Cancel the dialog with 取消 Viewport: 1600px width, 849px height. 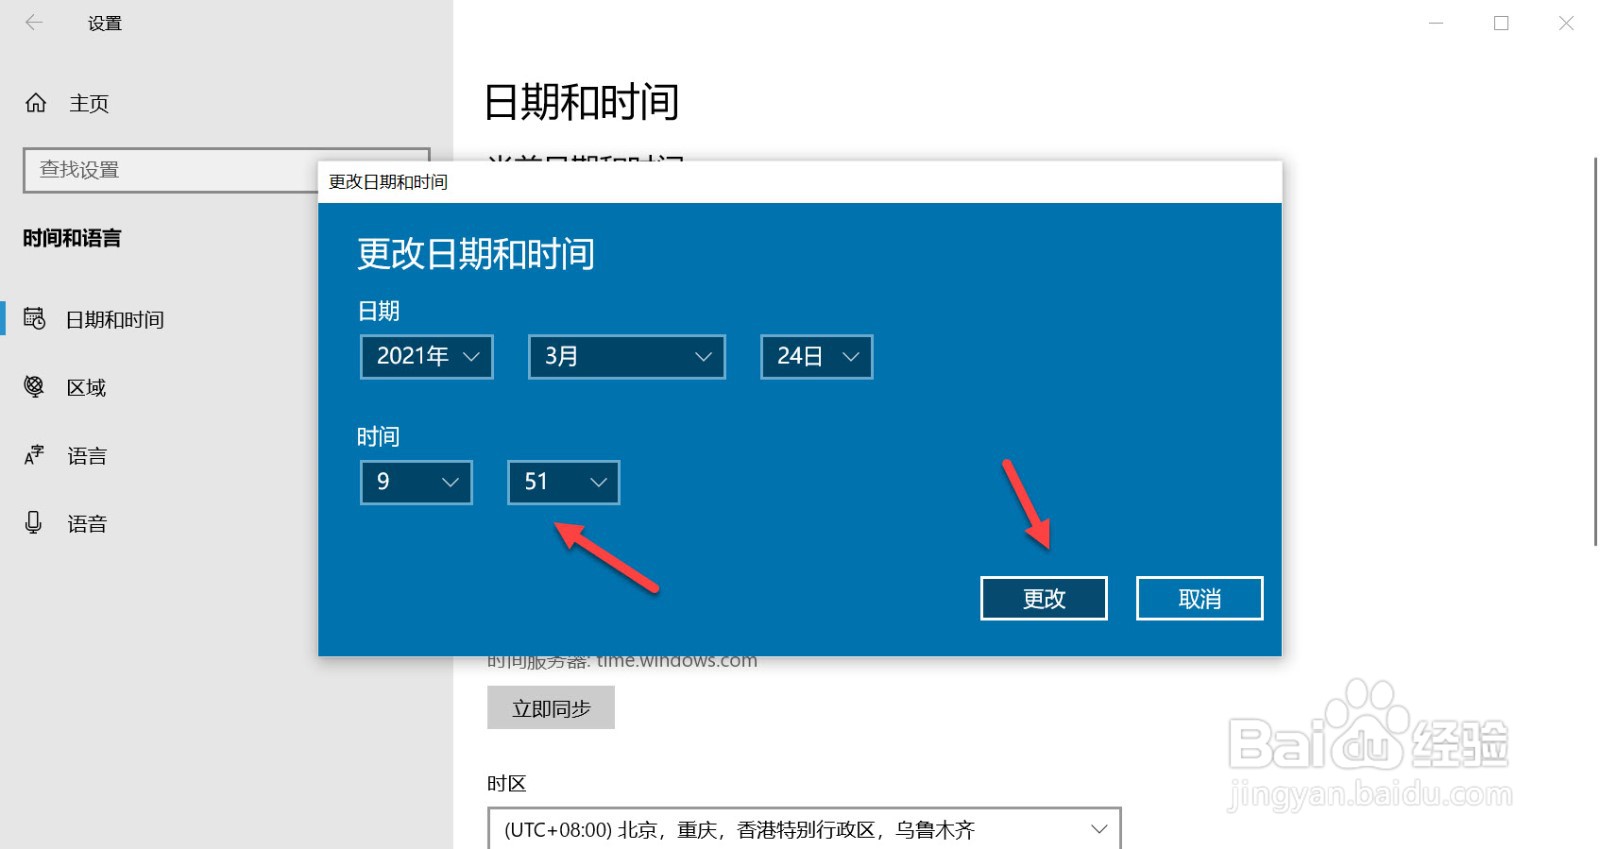pyautogui.click(x=1200, y=598)
